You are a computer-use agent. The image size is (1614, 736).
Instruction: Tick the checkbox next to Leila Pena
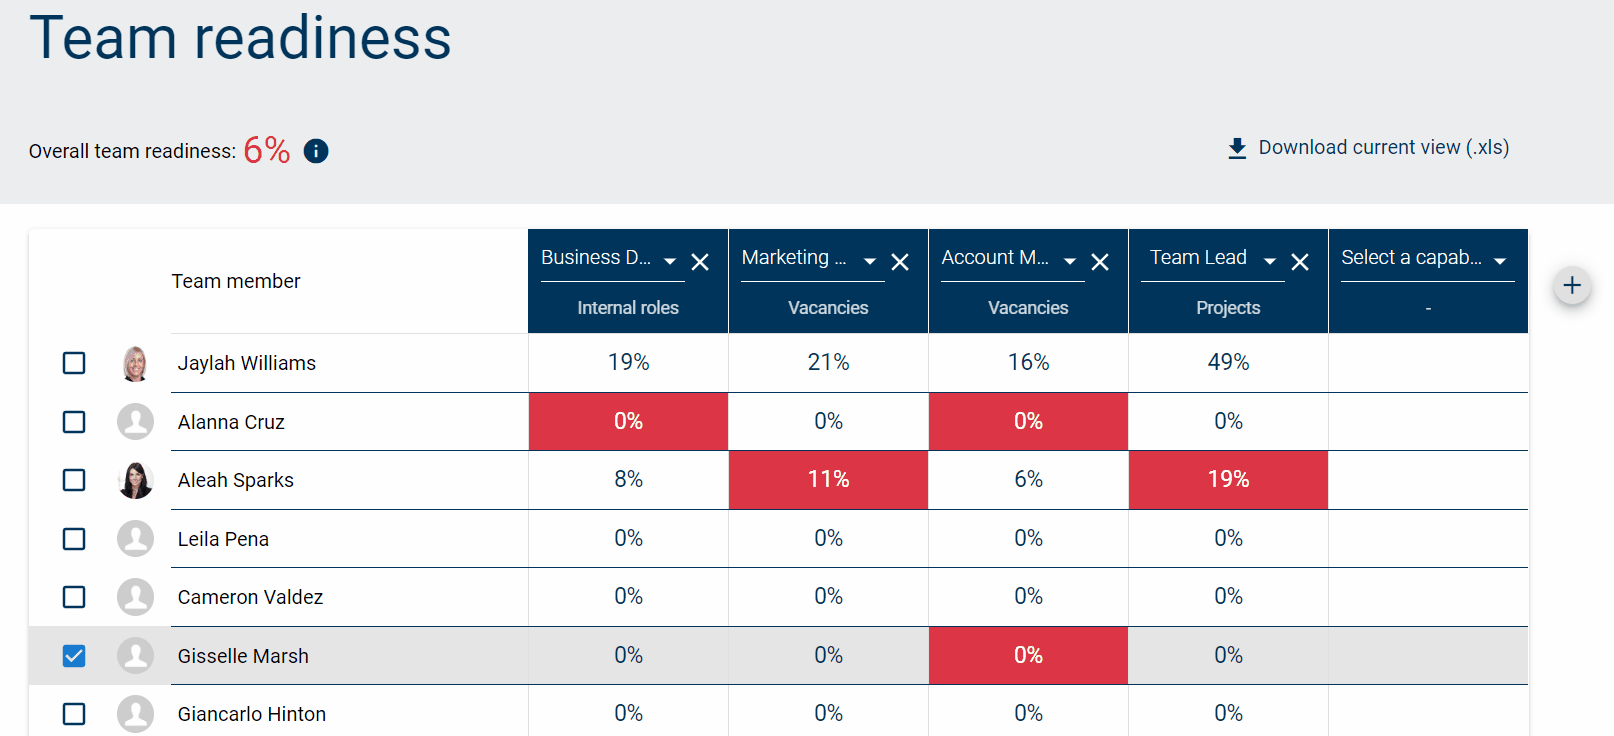tap(74, 539)
